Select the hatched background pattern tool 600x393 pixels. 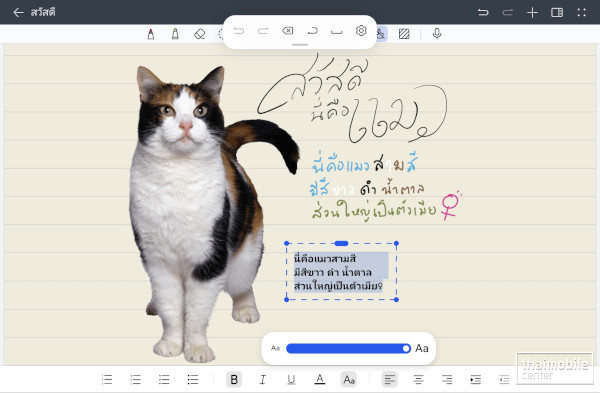(x=404, y=34)
